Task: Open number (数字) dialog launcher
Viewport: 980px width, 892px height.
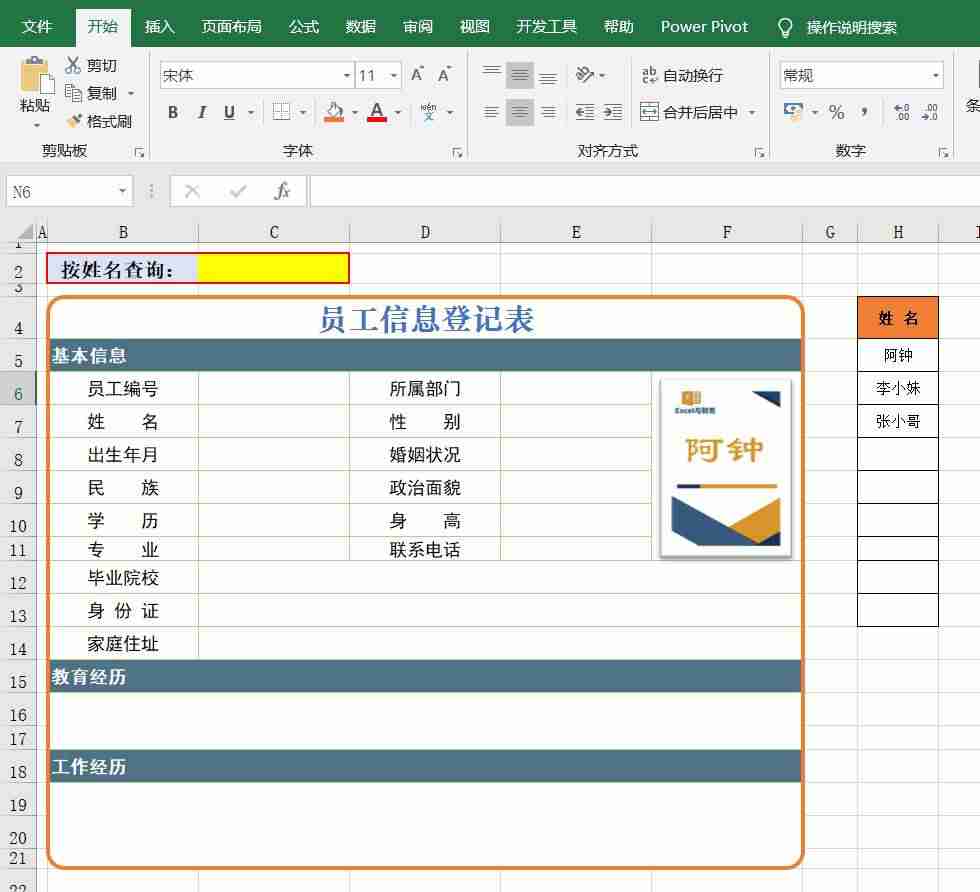Action: click(943, 153)
